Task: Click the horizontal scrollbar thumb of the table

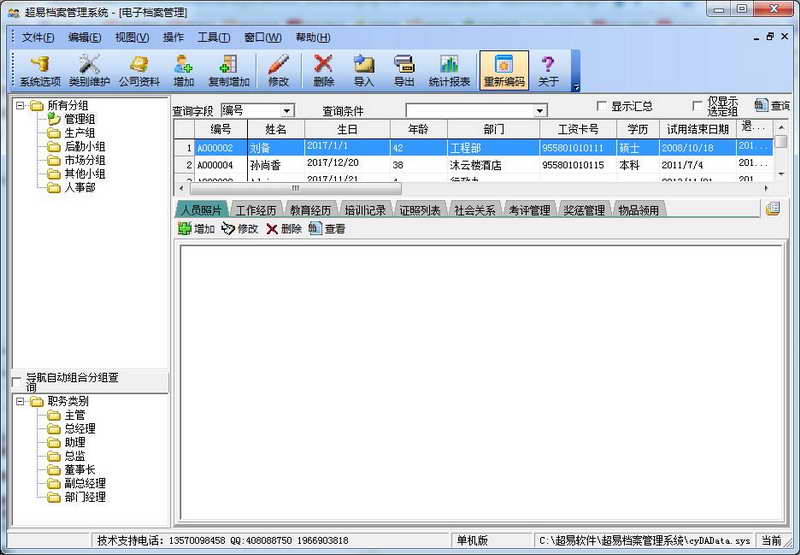Action: tap(295, 188)
